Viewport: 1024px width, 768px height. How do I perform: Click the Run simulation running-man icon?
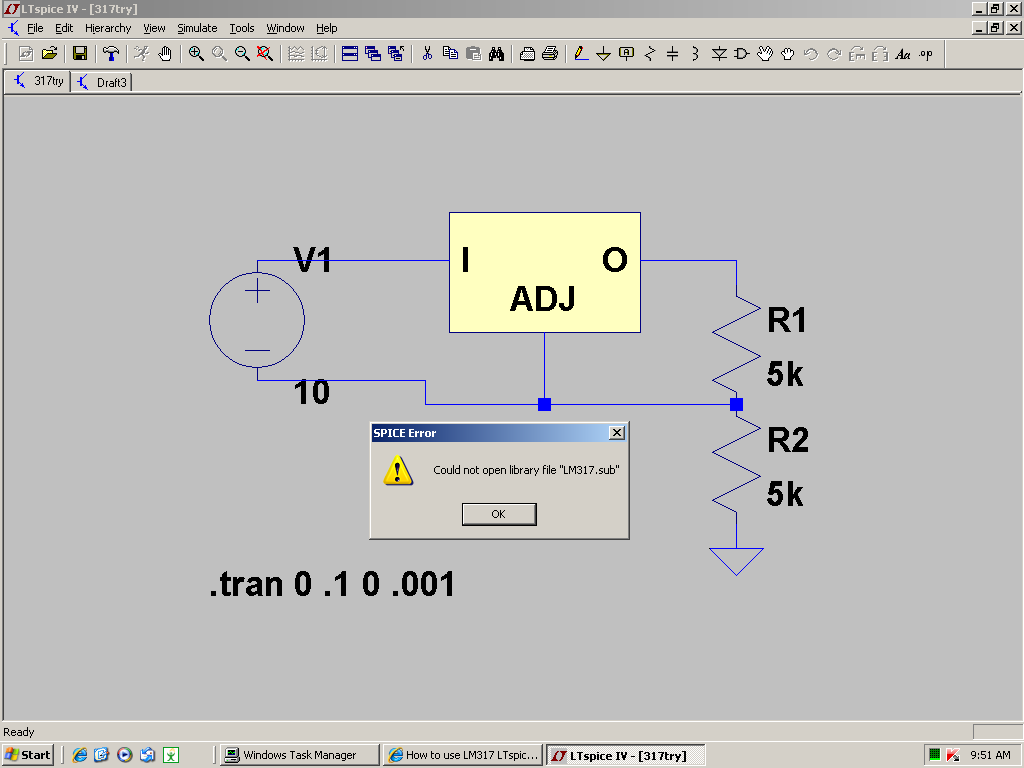click(142, 54)
